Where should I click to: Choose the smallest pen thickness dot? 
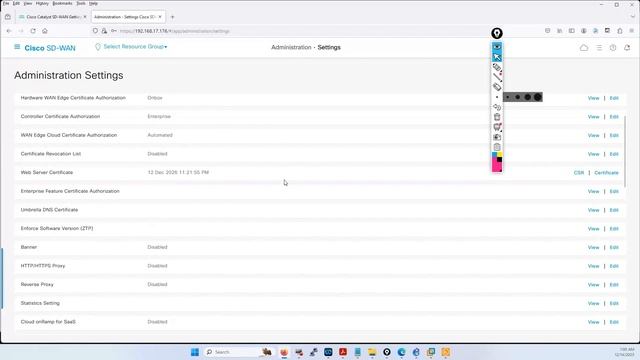(x=508, y=97)
